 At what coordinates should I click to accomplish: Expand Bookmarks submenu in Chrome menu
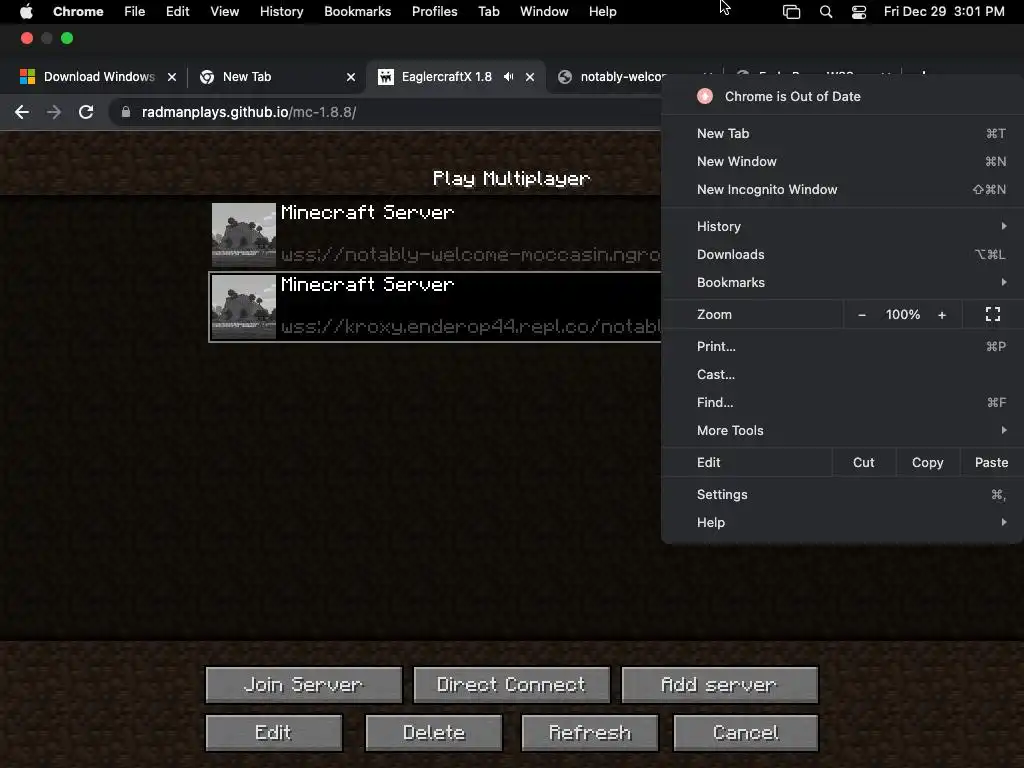coord(842,283)
